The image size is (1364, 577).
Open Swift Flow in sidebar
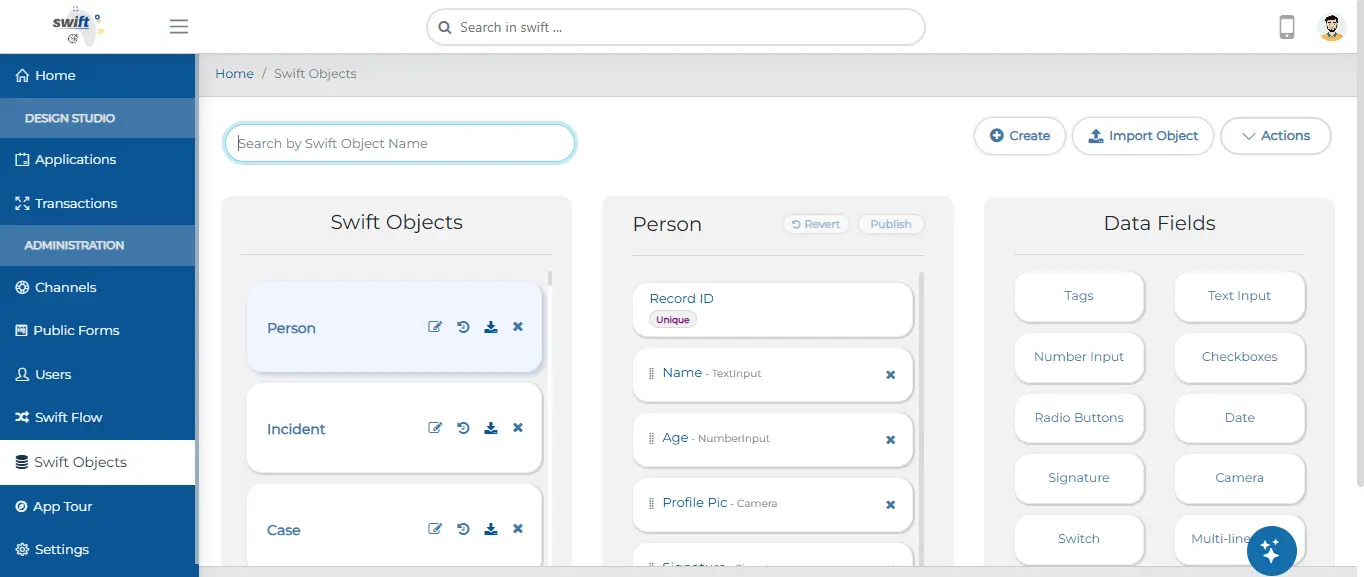[68, 417]
